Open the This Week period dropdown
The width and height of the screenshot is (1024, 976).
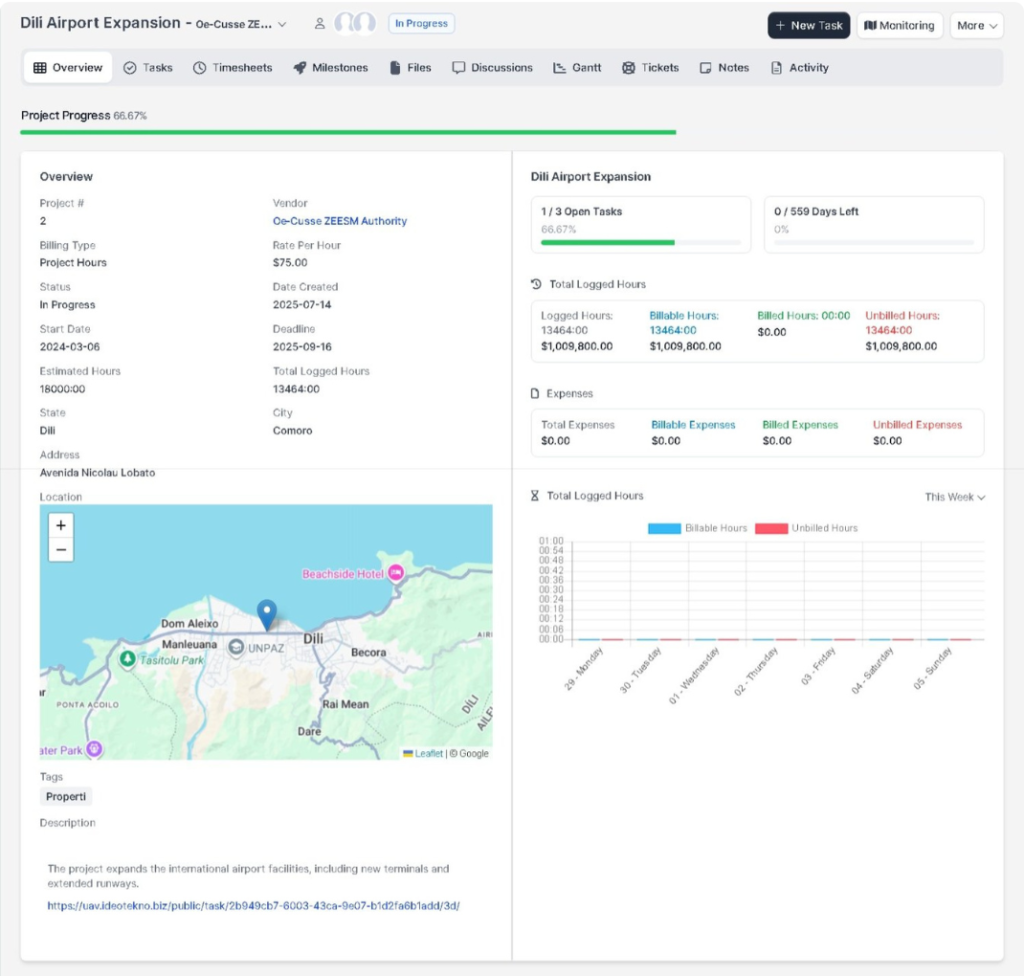954,497
